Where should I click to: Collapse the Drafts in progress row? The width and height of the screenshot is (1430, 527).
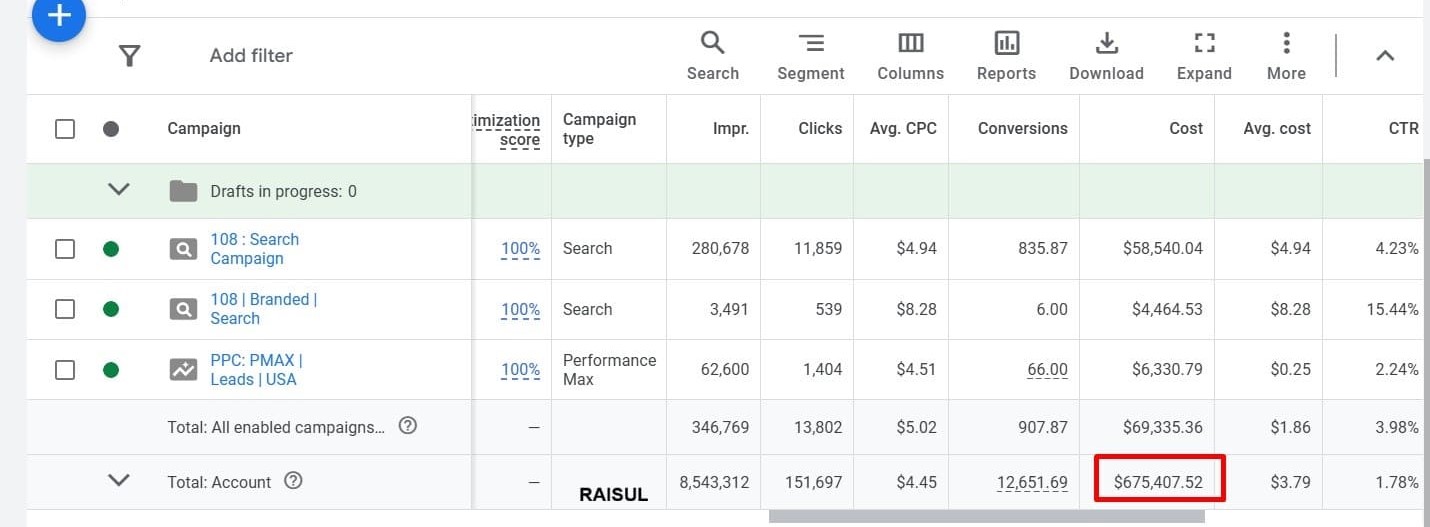[119, 189]
